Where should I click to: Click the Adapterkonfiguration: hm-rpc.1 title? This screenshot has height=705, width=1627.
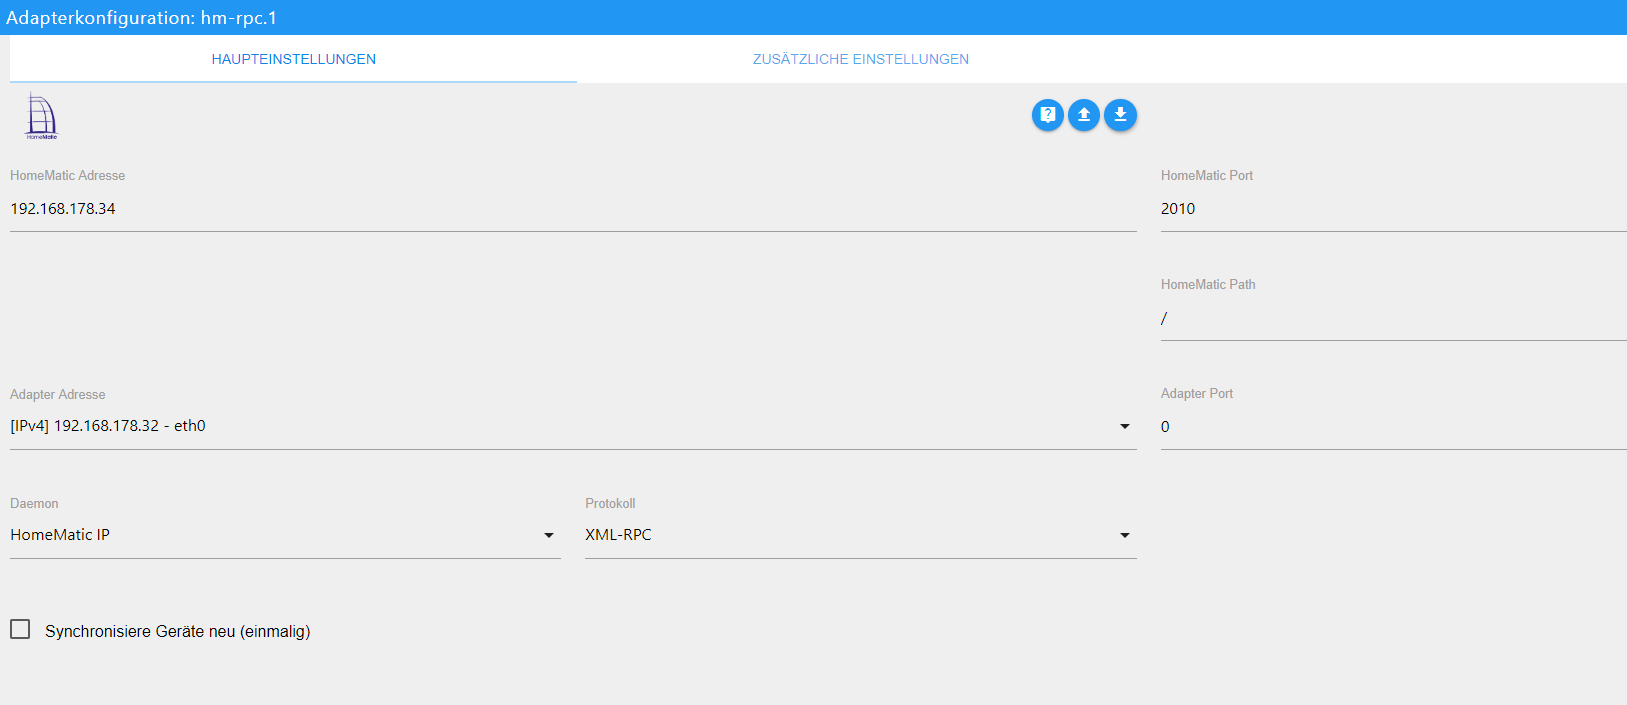[141, 18]
